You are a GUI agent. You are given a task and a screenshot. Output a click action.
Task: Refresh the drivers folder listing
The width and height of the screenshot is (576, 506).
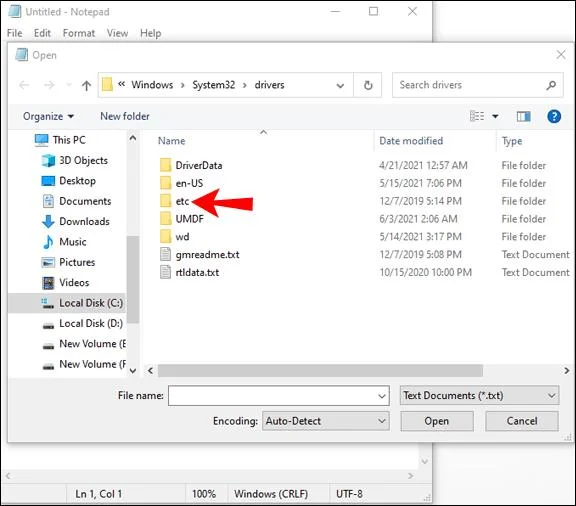coord(368,85)
